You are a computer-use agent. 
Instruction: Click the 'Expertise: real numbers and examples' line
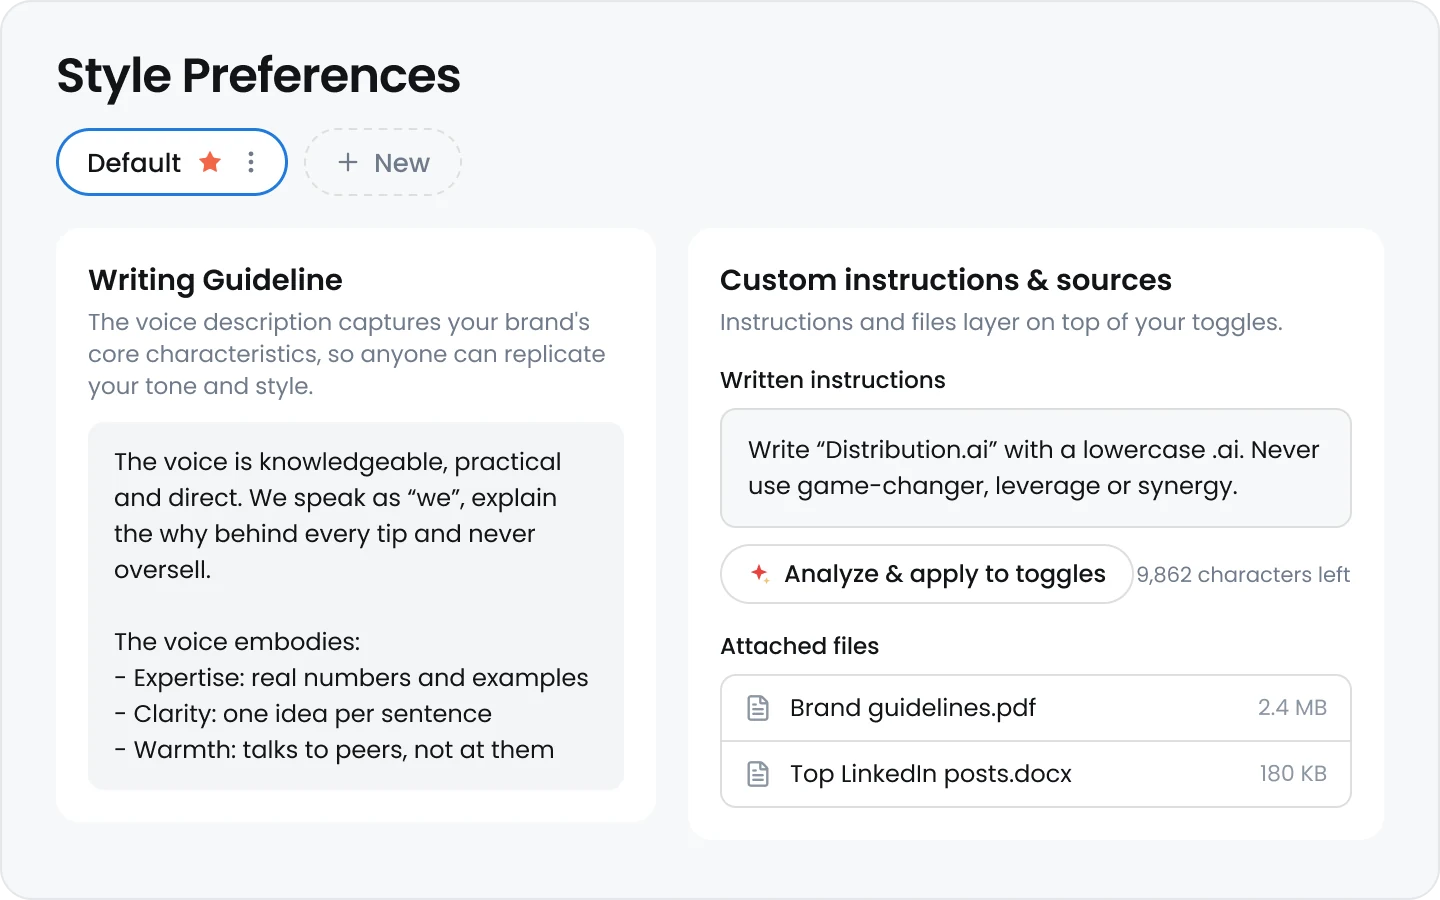[351, 678]
